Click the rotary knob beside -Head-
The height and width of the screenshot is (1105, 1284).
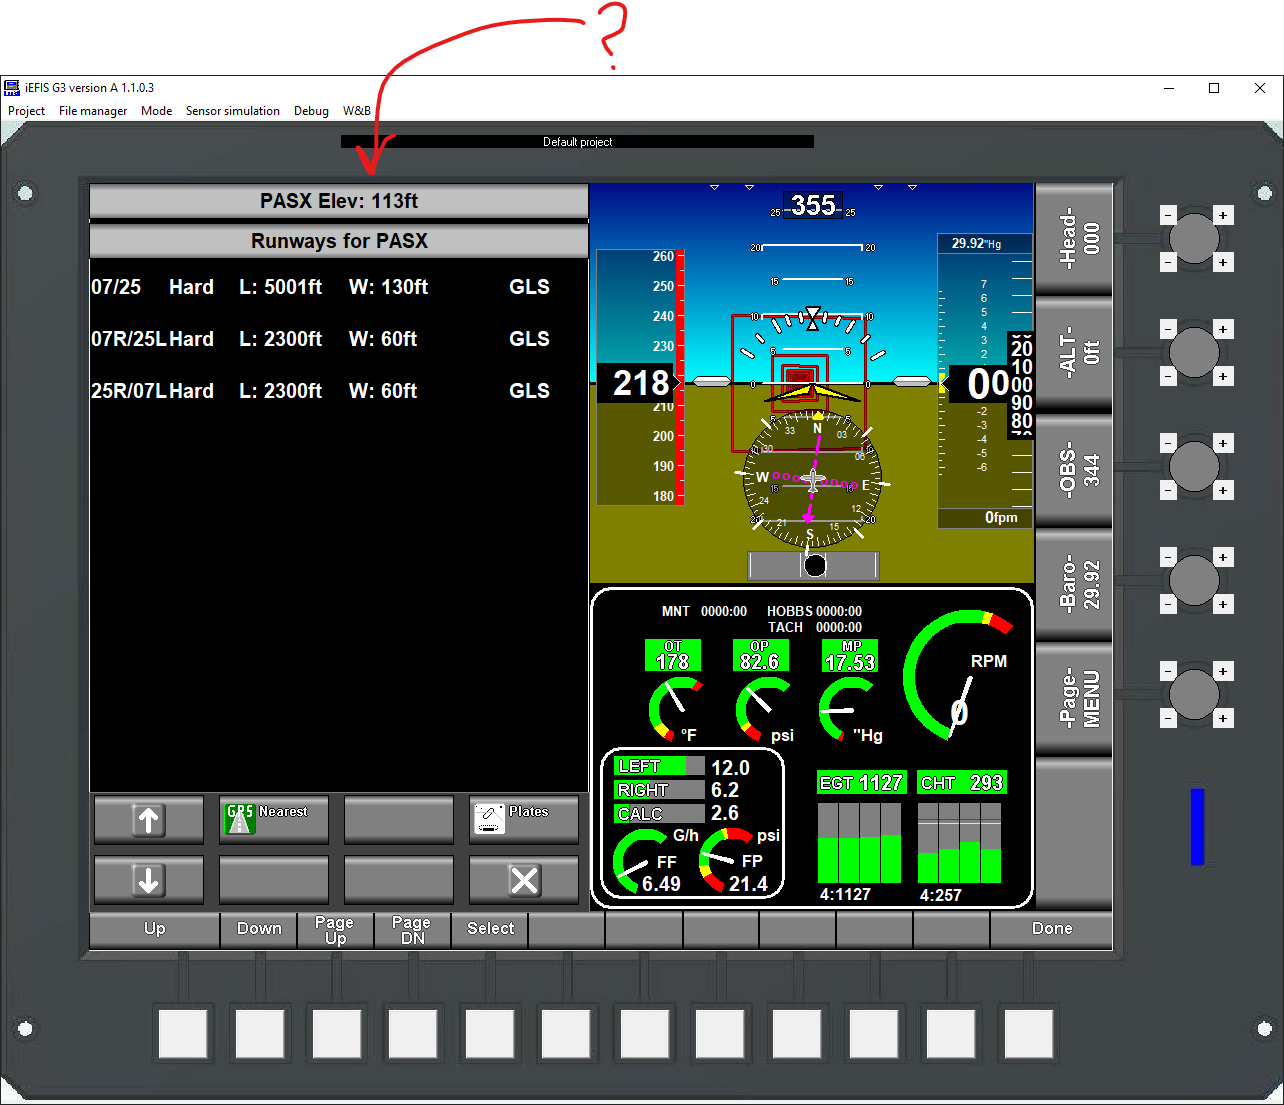point(1194,238)
